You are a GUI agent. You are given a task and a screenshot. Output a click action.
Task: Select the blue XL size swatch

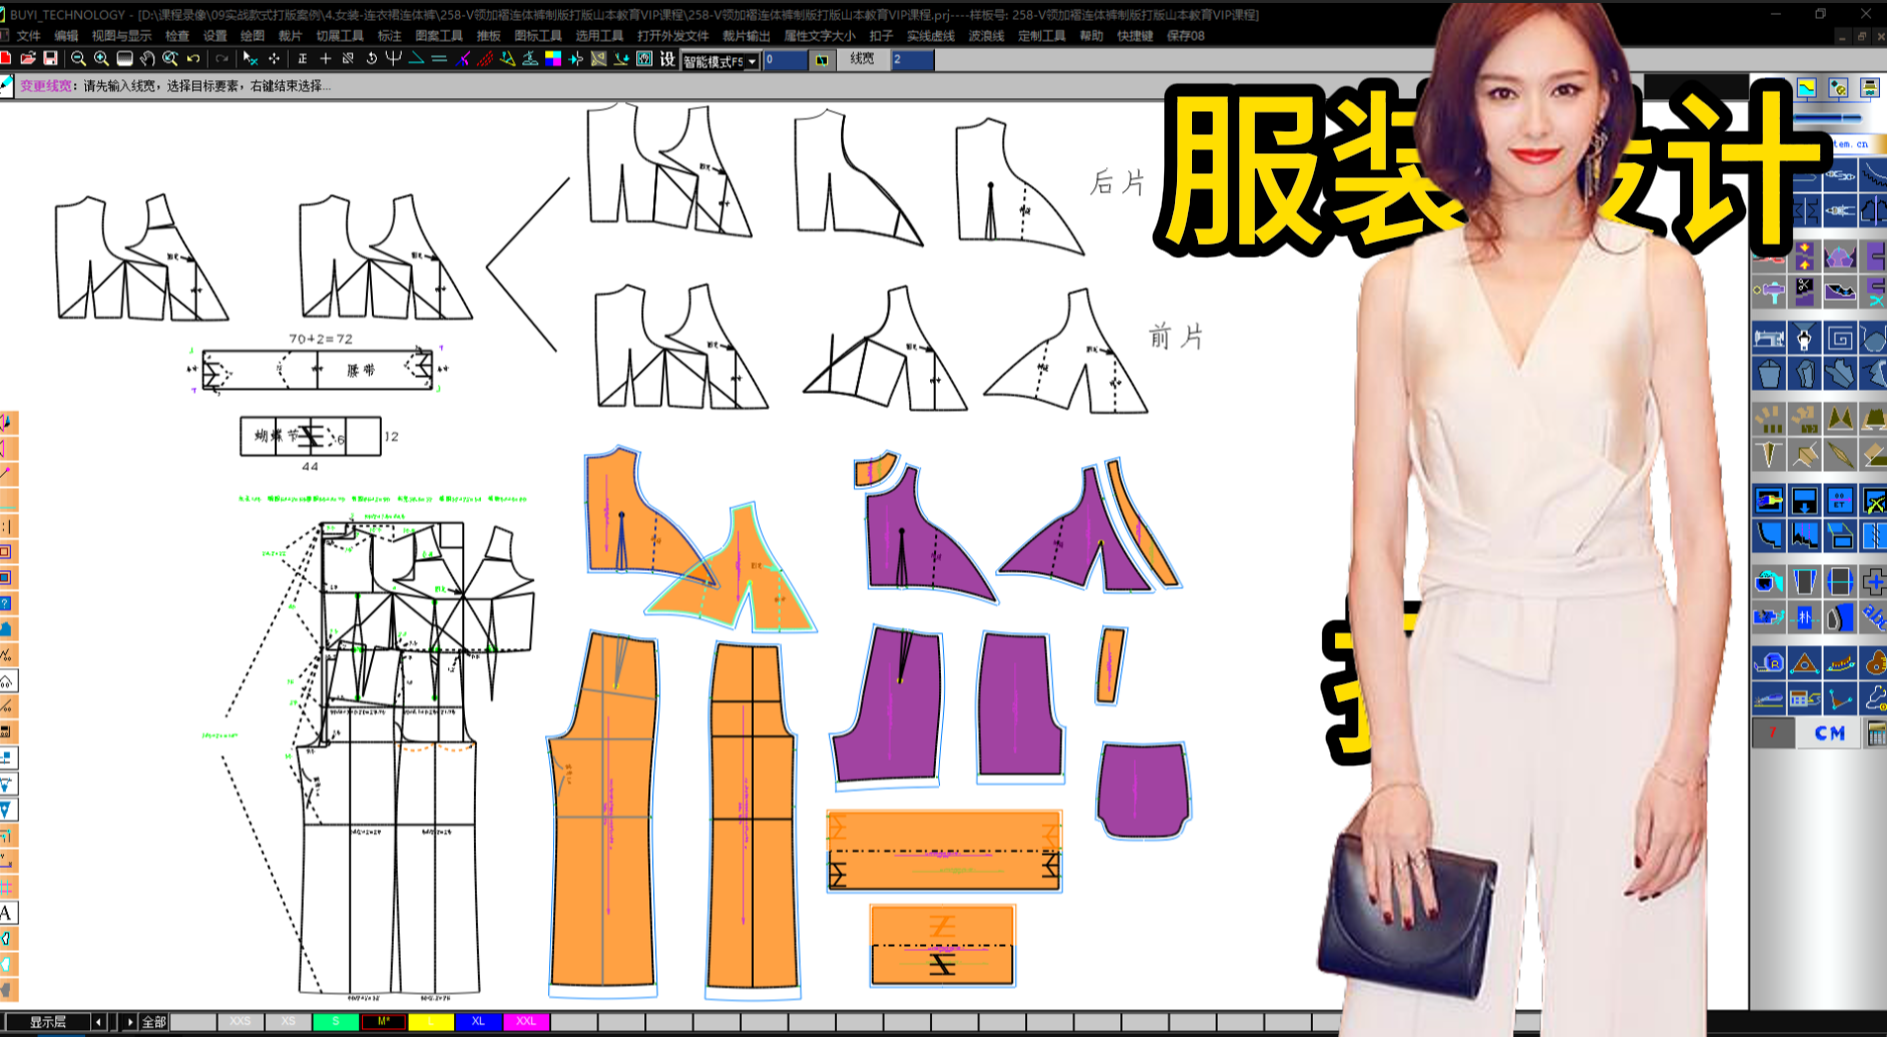coord(478,1022)
